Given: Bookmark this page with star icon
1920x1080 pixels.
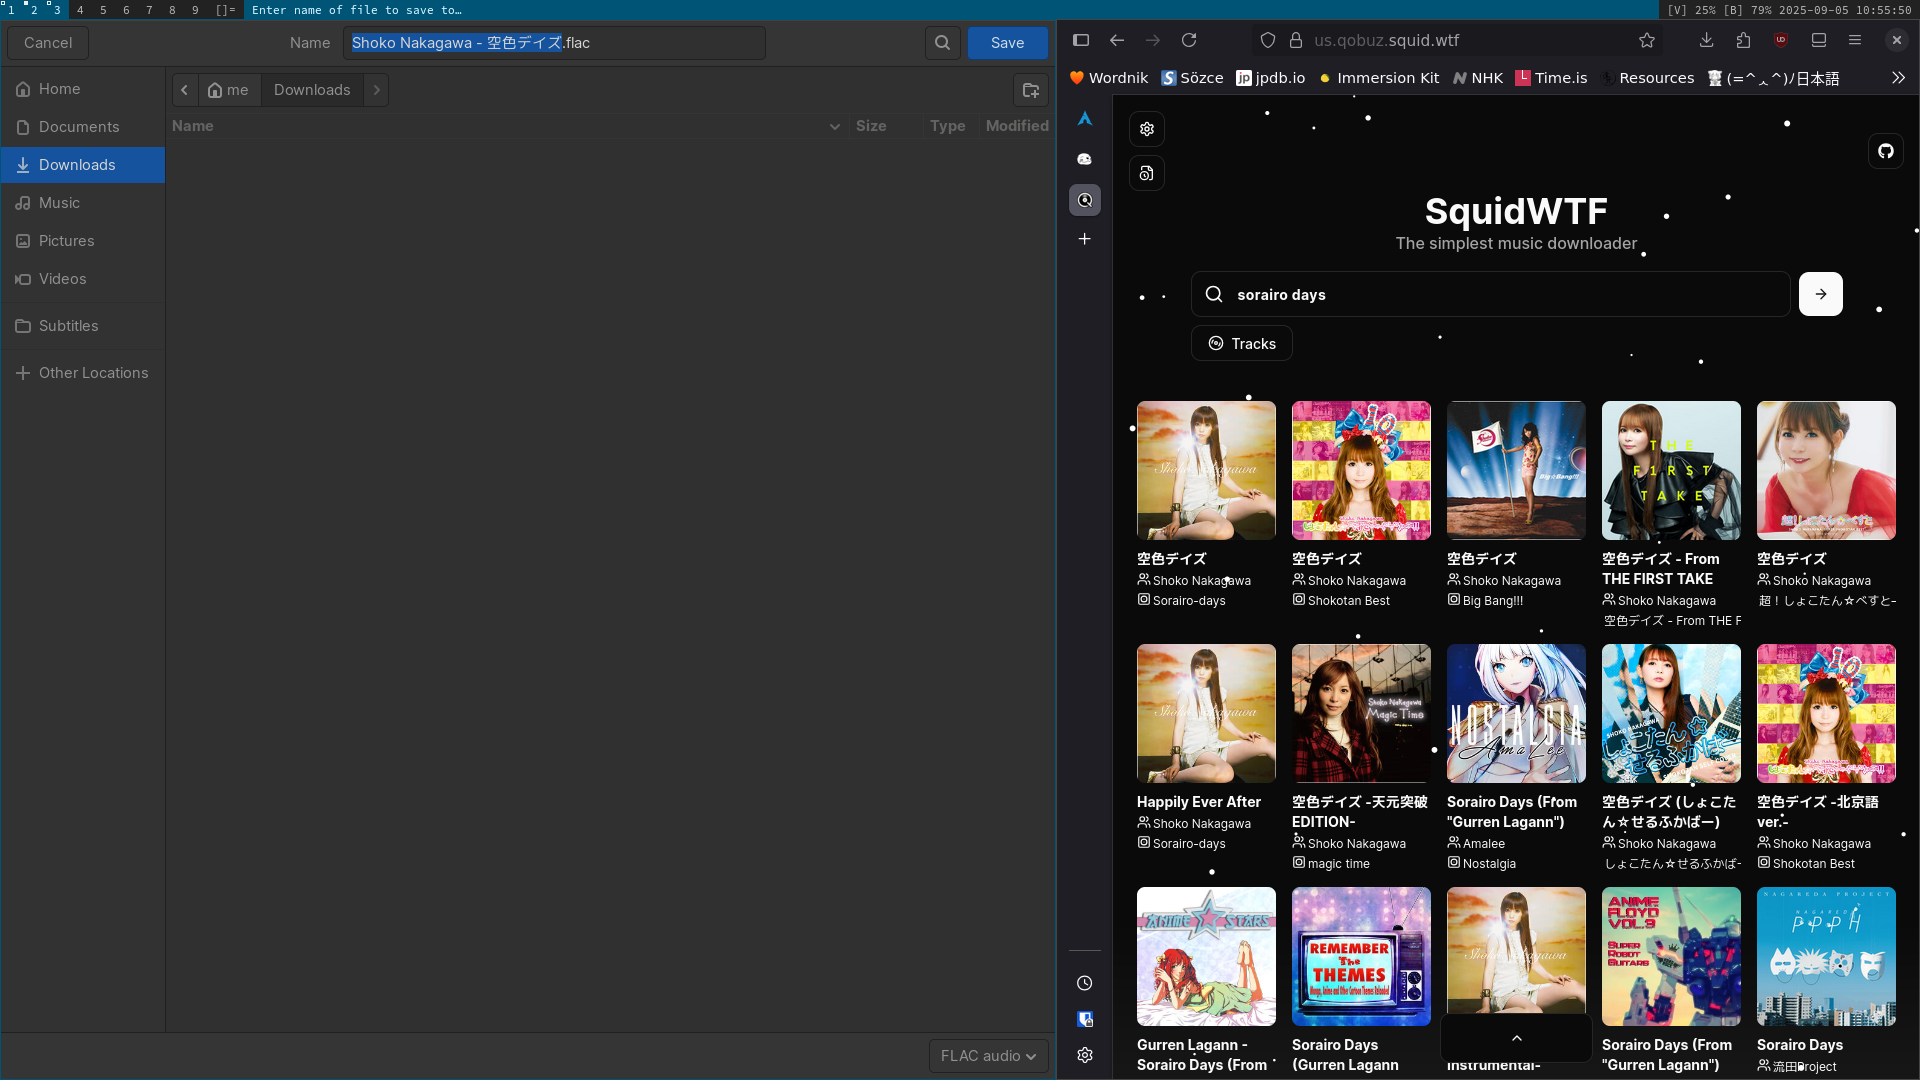Looking at the screenshot, I should [x=1647, y=40].
